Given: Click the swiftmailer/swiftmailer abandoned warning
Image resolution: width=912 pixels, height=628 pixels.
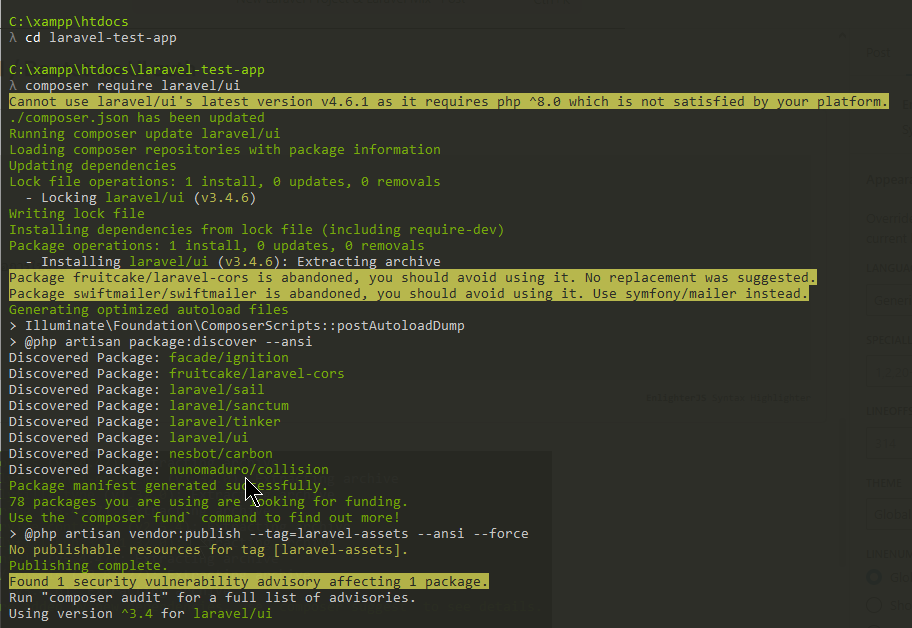Looking at the screenshot, I should [408, 294].
